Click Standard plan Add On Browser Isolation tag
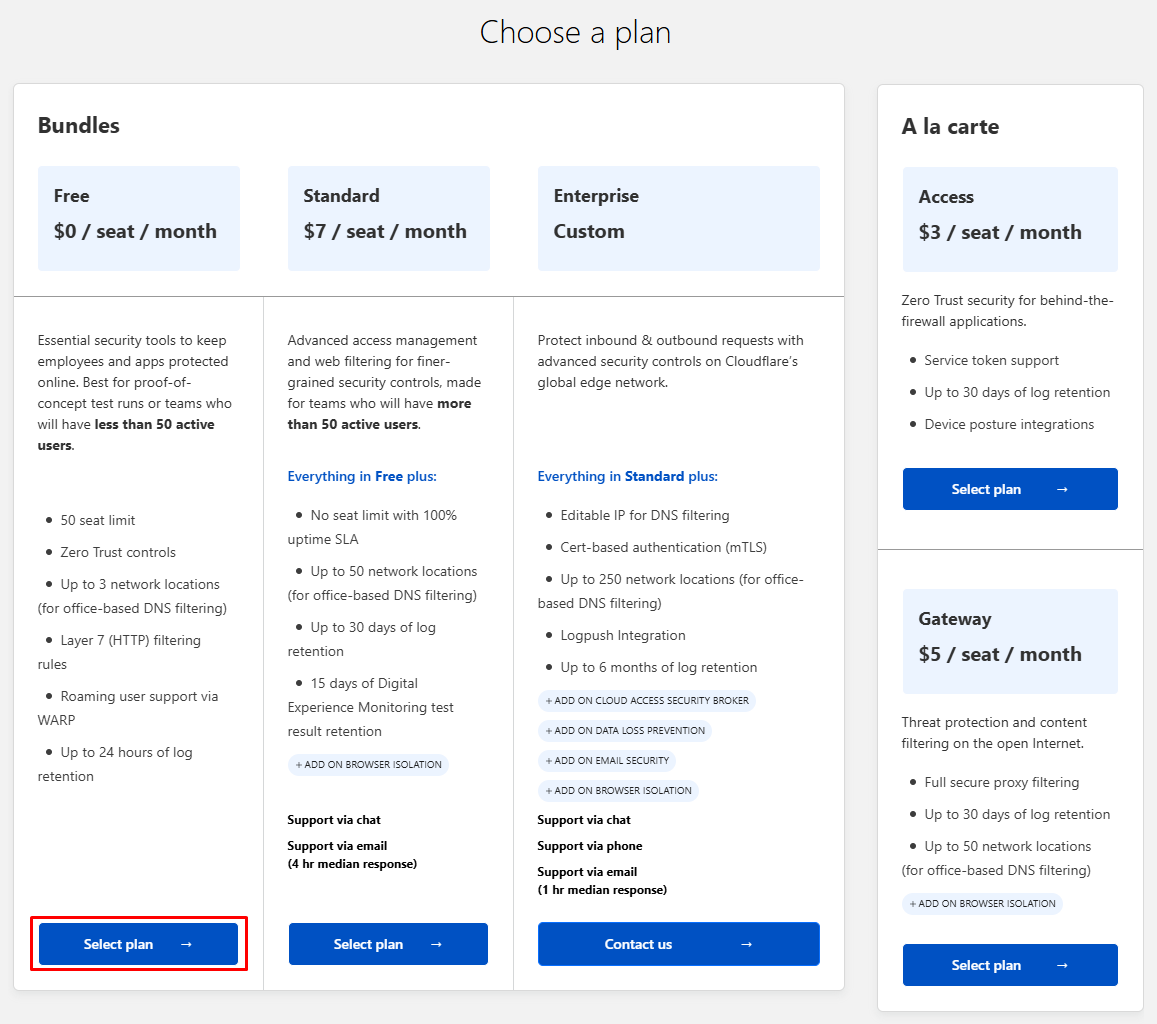Image resolution: width=1157 pixels, height=1024 pixels. tap(368, 764)
